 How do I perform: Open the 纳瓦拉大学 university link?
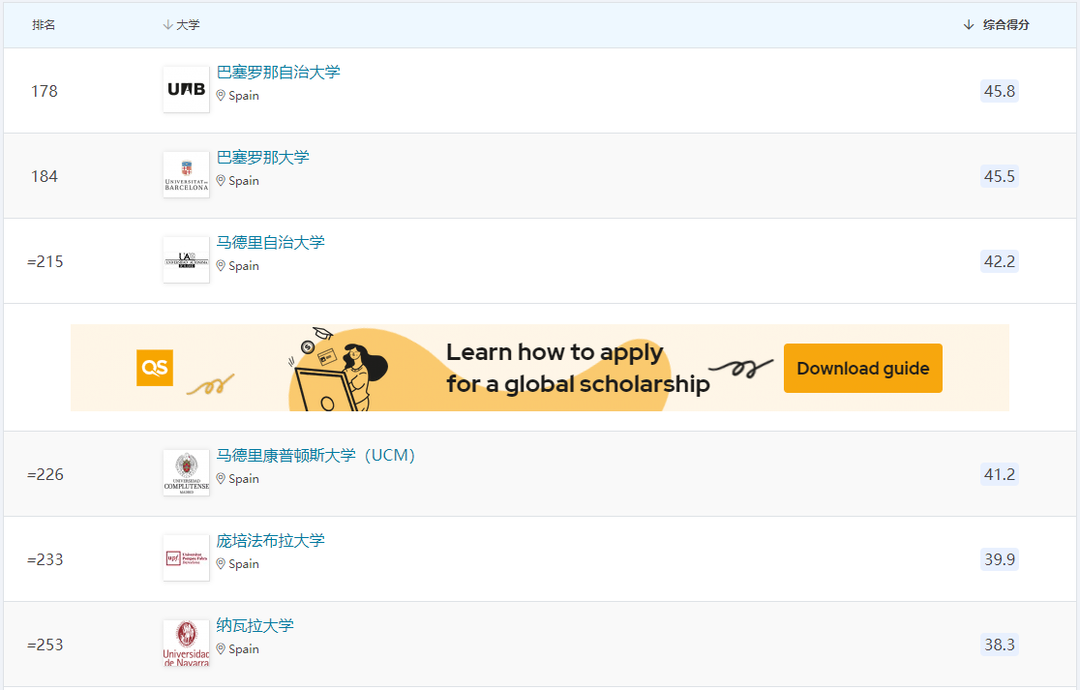point(255,625)
